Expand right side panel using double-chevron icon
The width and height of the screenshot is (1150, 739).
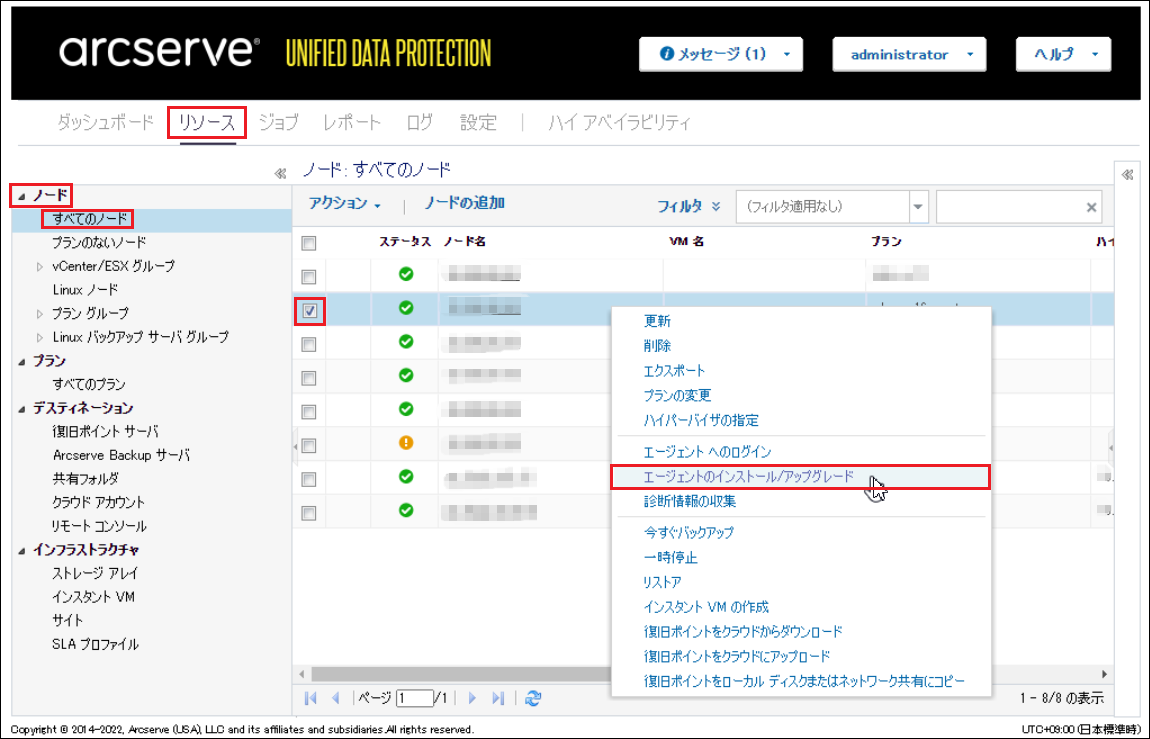tap(1127, 174)
